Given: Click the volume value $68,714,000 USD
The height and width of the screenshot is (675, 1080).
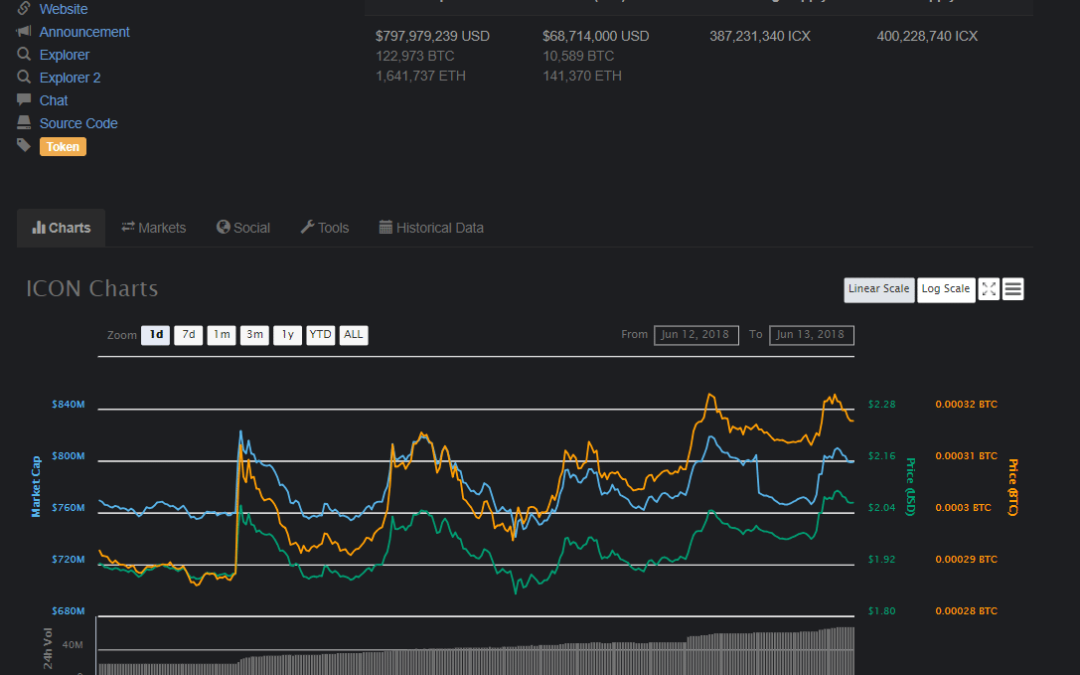Looking at the screenshot, I should [x=596, y=36].
